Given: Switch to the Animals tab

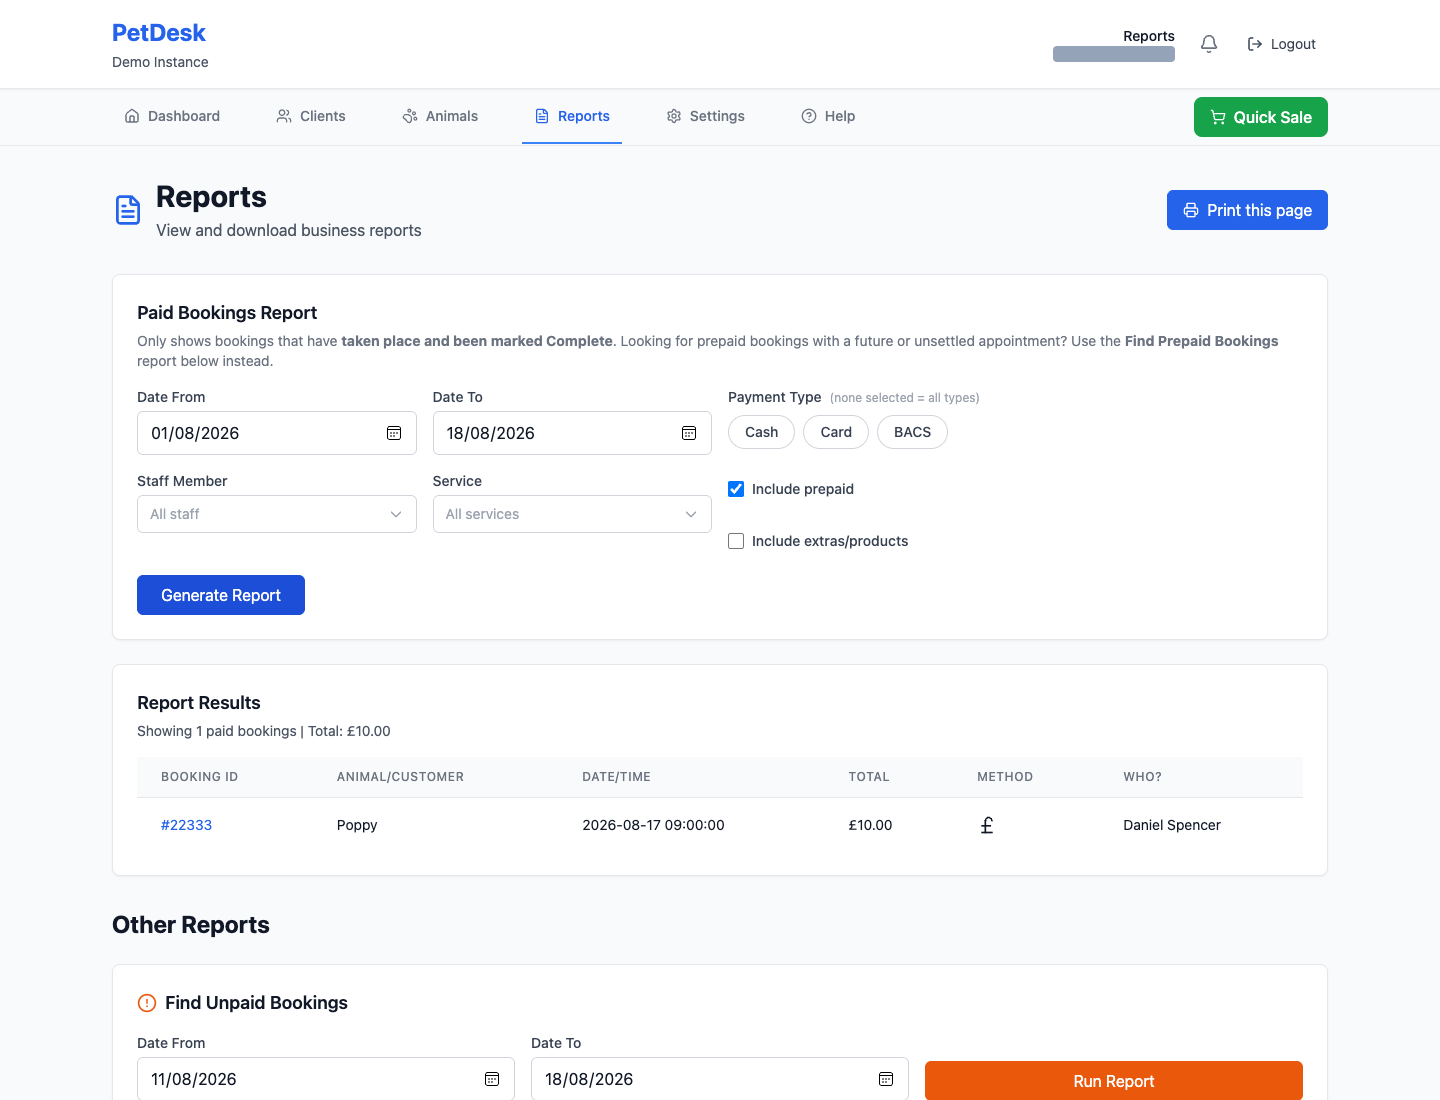Looking at the screenshot, I should click(x=440, y=116).
